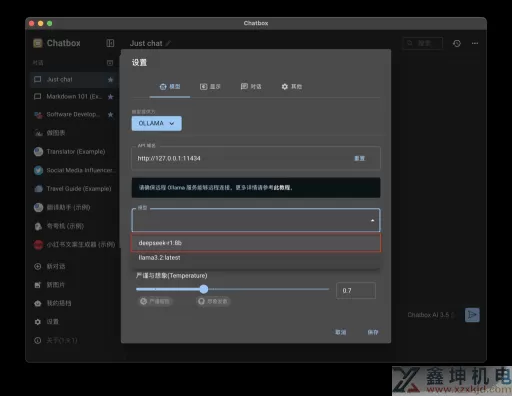Click the 0.7 temperature value field
Image resolution: width=512 pixels, height=396 pixels.
pos(356,290)
